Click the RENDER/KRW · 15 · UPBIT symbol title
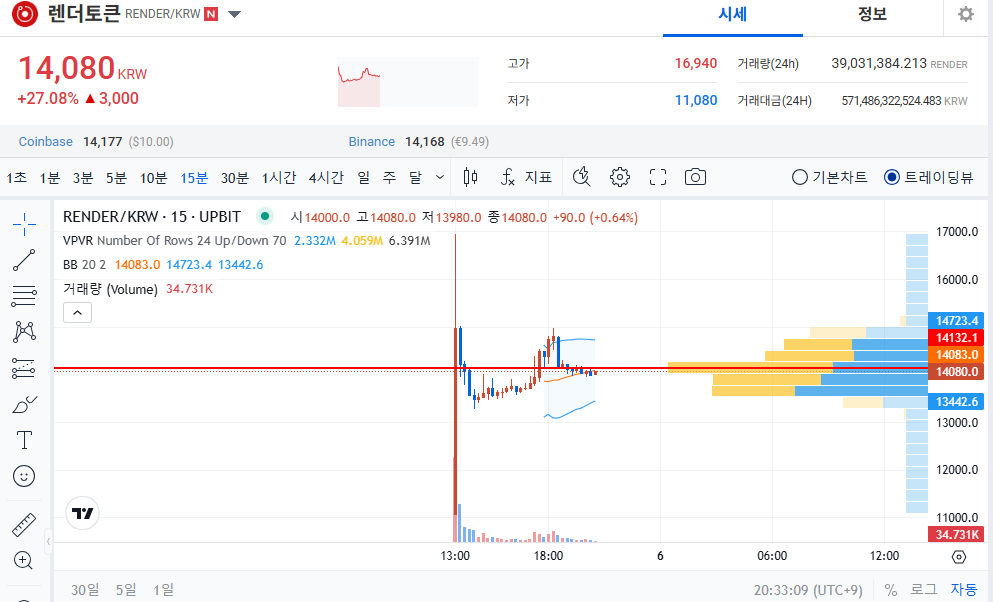The height and width of the screenshot is (602, 993). 152,216
